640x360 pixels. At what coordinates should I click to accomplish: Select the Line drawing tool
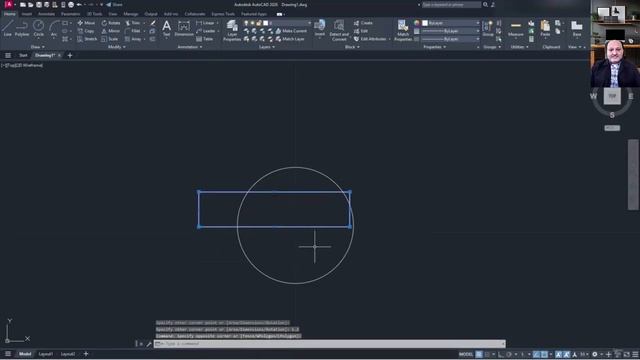pos(7,28)
